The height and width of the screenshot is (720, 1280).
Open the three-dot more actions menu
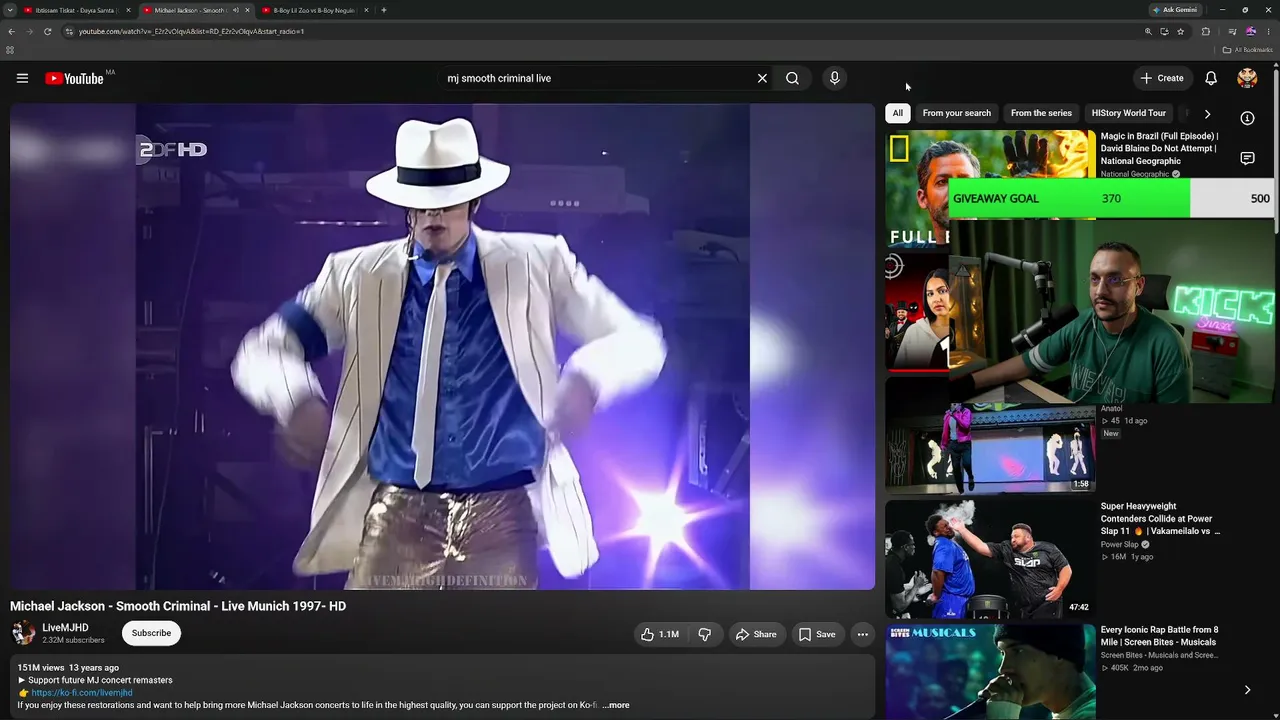862,634
